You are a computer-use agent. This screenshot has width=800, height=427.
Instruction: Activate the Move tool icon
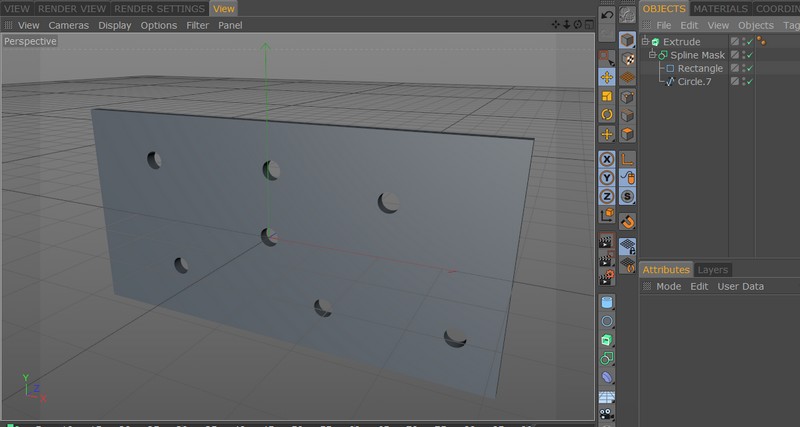click(607, 77)
